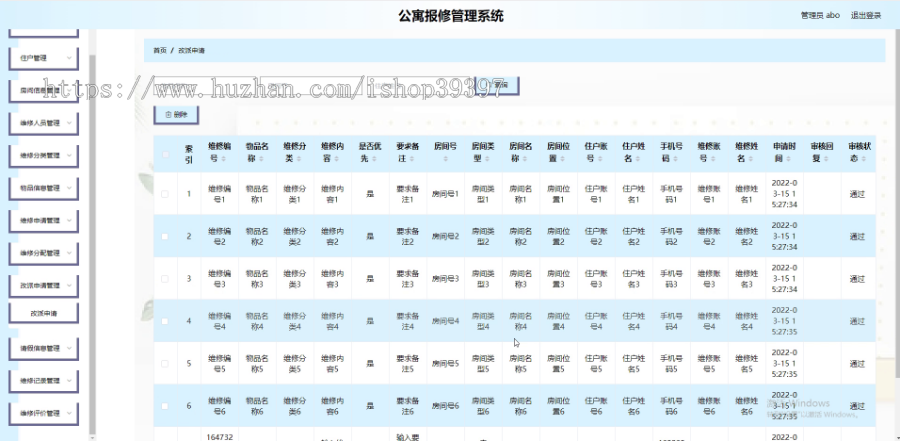Sort by the 房间号 column arrows
The width and height of the screenshot is (900, 441).
tap(446, 159)
